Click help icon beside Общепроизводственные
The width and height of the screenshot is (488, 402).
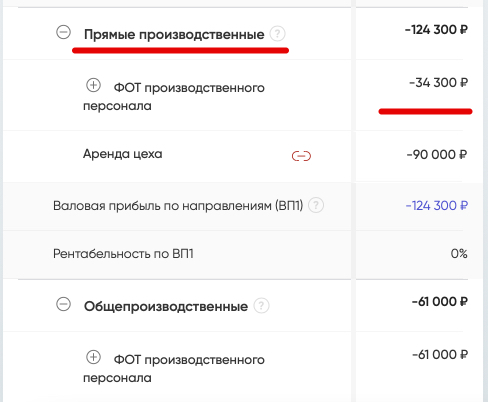click(261, 306)
